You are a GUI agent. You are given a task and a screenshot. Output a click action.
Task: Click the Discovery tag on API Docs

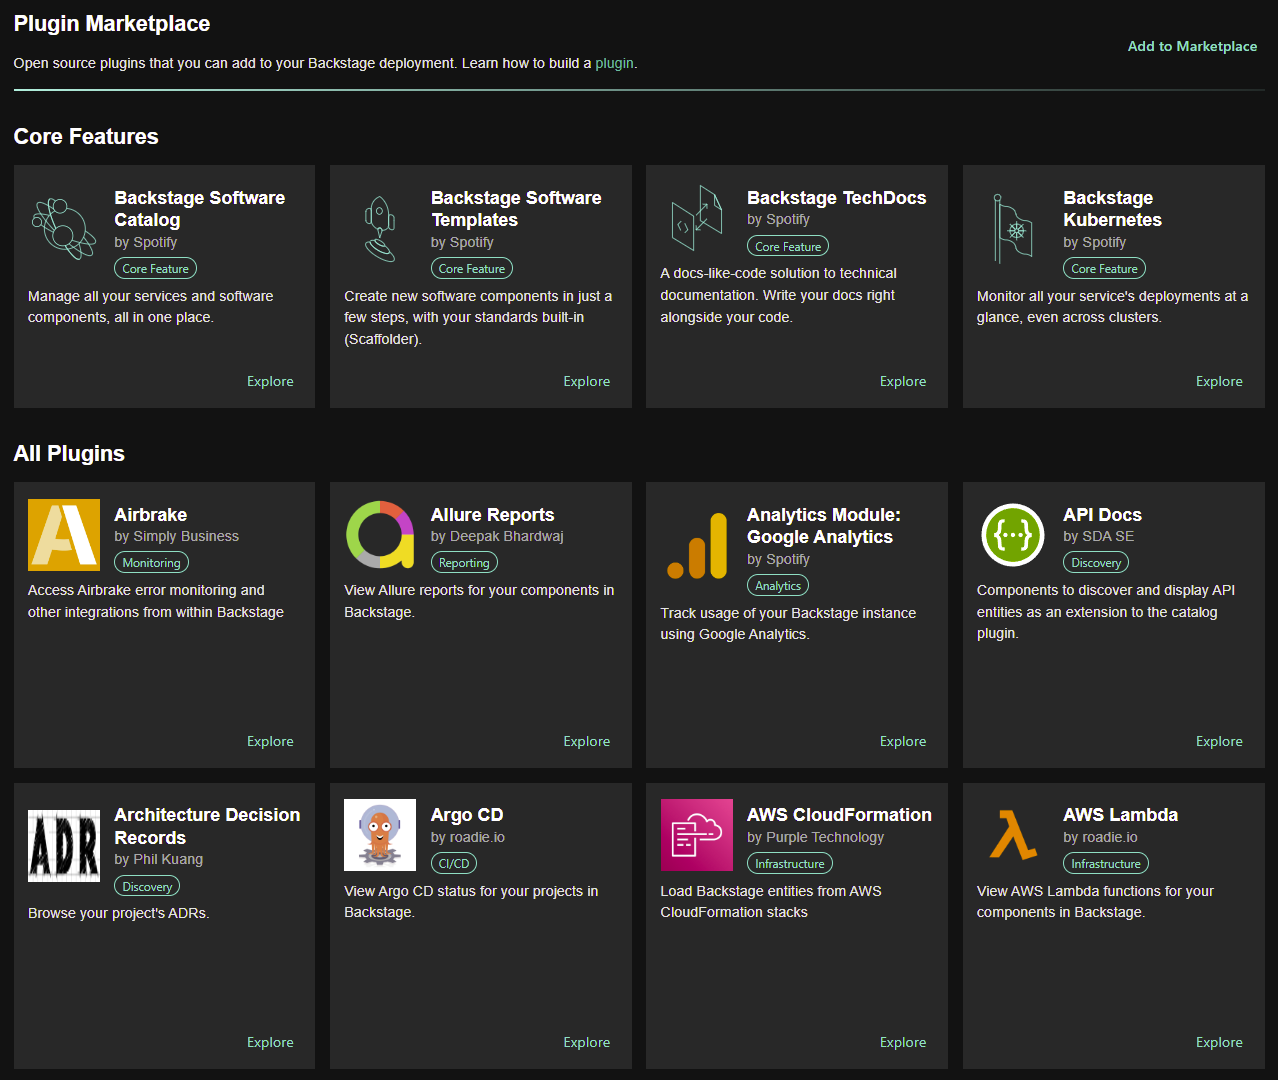coord(1096,563)
